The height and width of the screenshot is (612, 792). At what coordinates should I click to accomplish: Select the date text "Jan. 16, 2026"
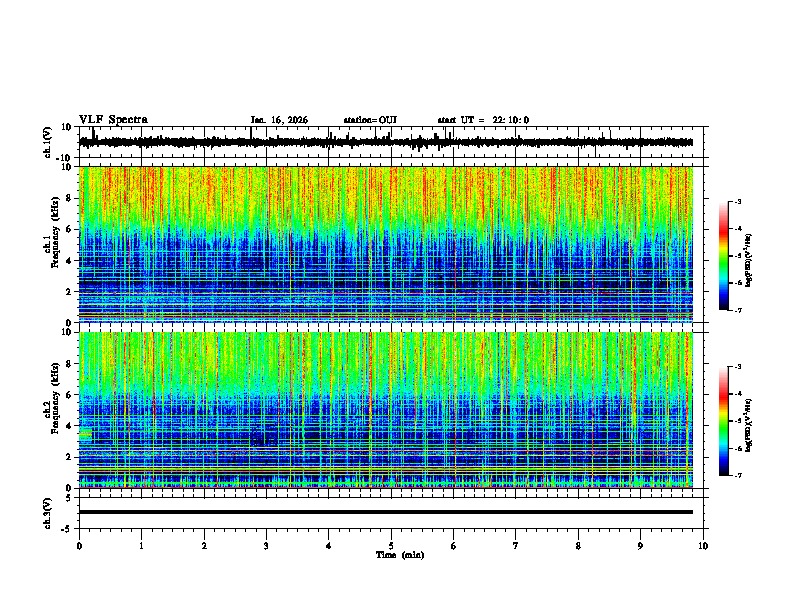[279, 120]
